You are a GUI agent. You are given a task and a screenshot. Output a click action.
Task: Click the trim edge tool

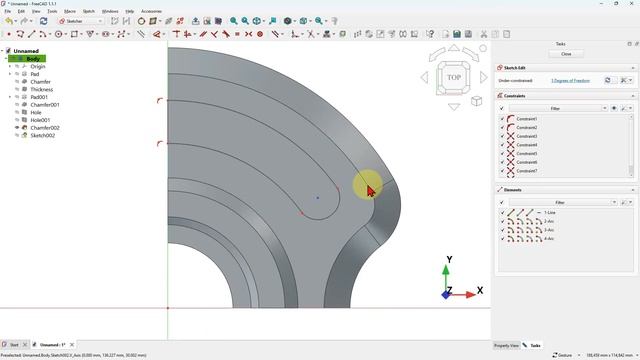(x=311, y=34)
